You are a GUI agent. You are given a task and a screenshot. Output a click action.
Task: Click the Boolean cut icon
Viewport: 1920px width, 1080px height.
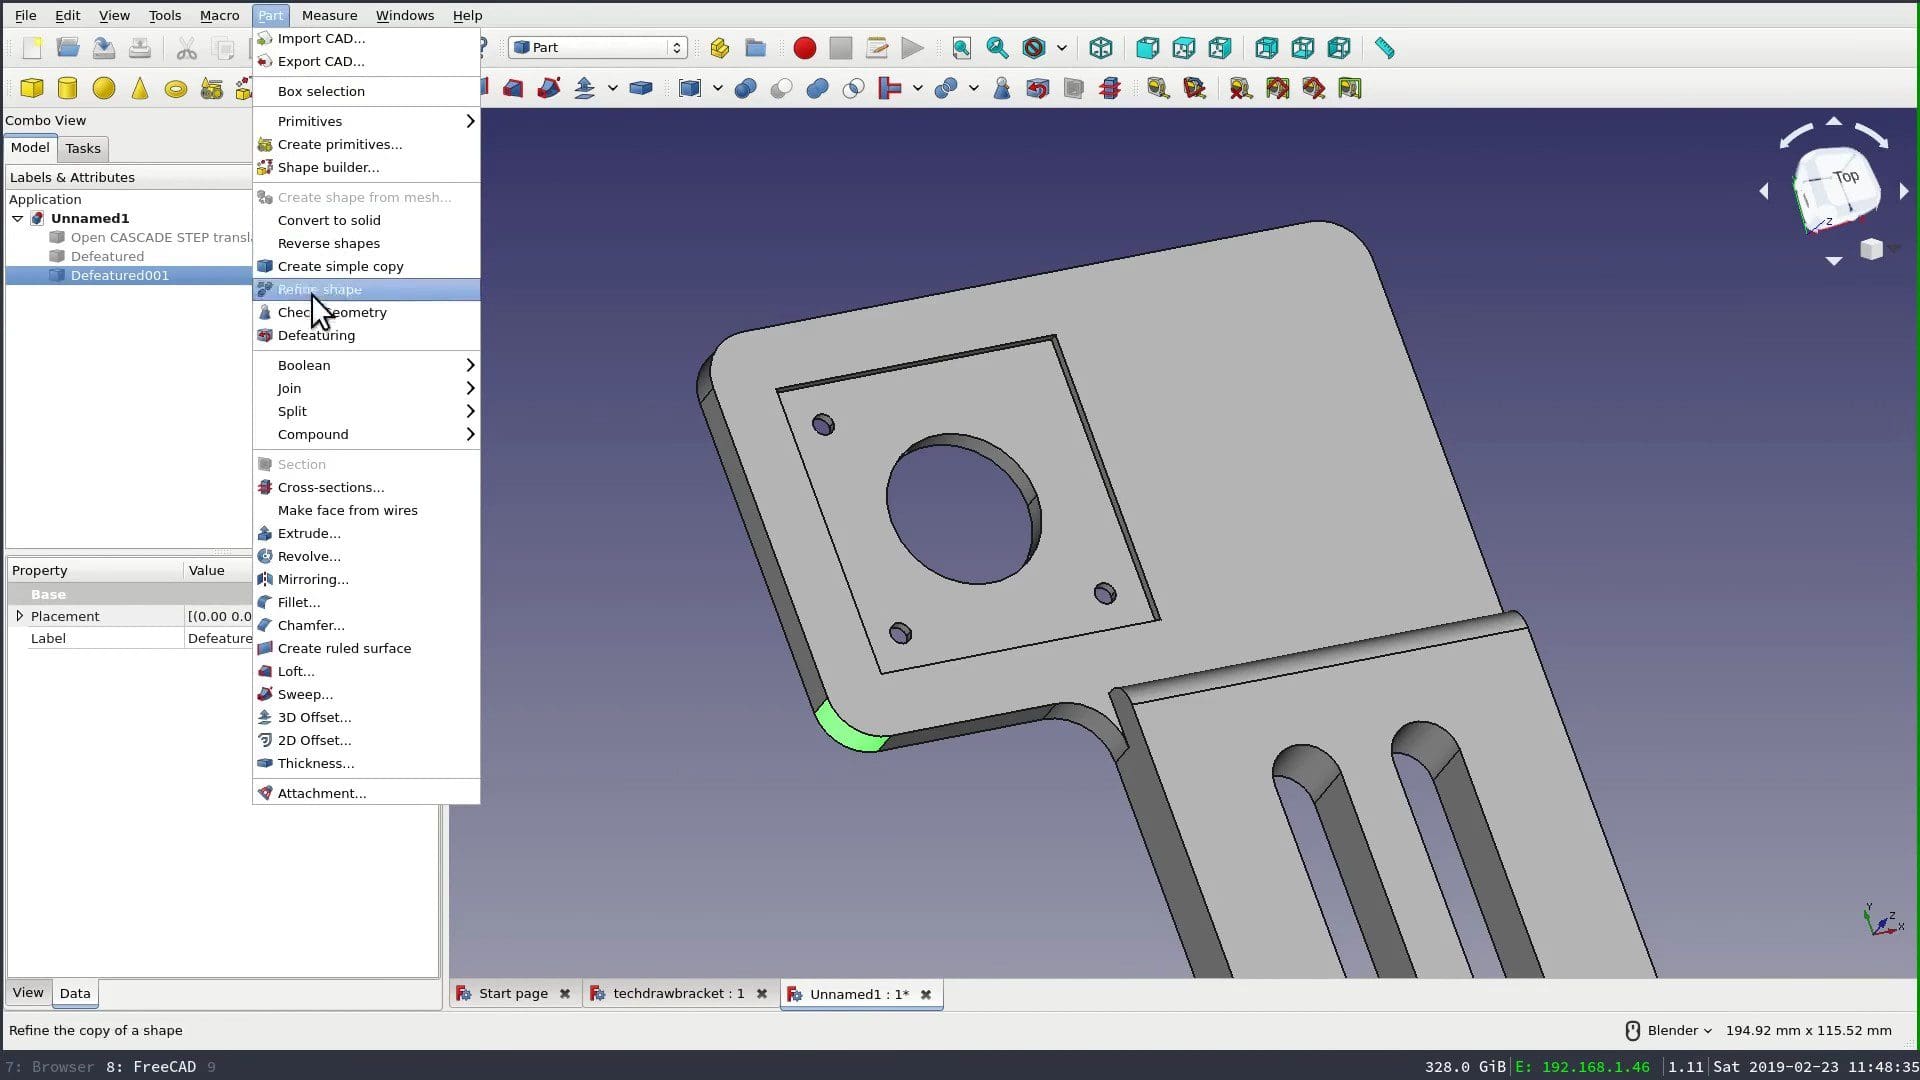[781, 88]
